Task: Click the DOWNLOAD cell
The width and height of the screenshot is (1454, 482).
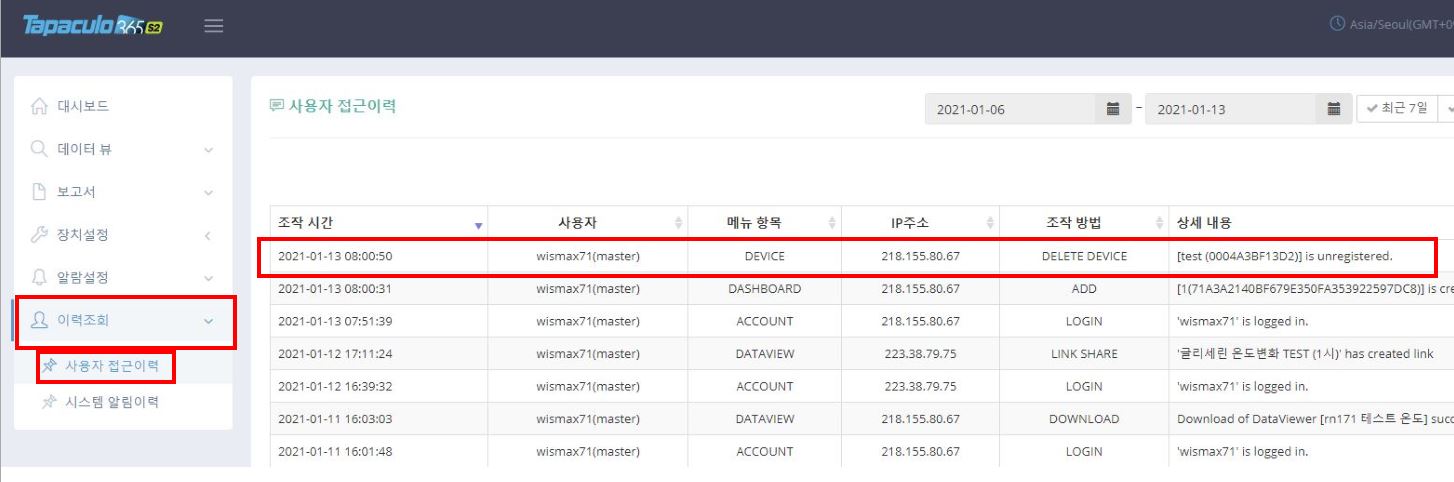Action: pos(1084,419)
